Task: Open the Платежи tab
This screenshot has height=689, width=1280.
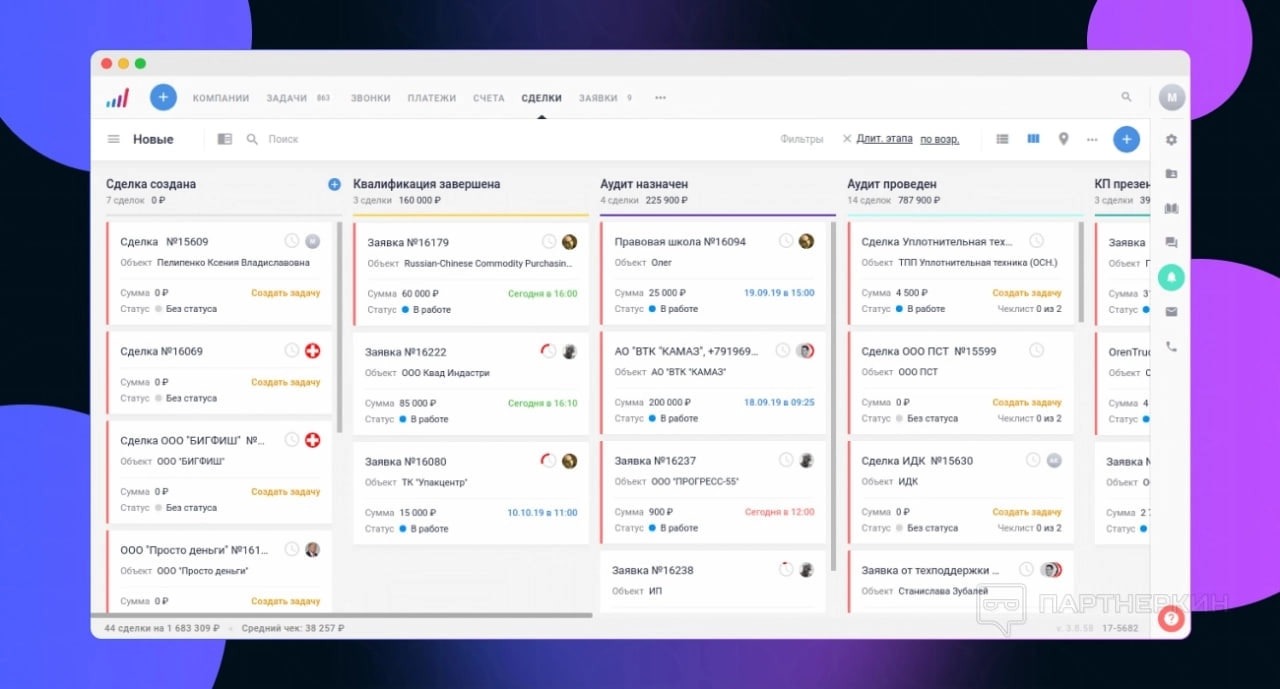Action: (x=431, y=98)
